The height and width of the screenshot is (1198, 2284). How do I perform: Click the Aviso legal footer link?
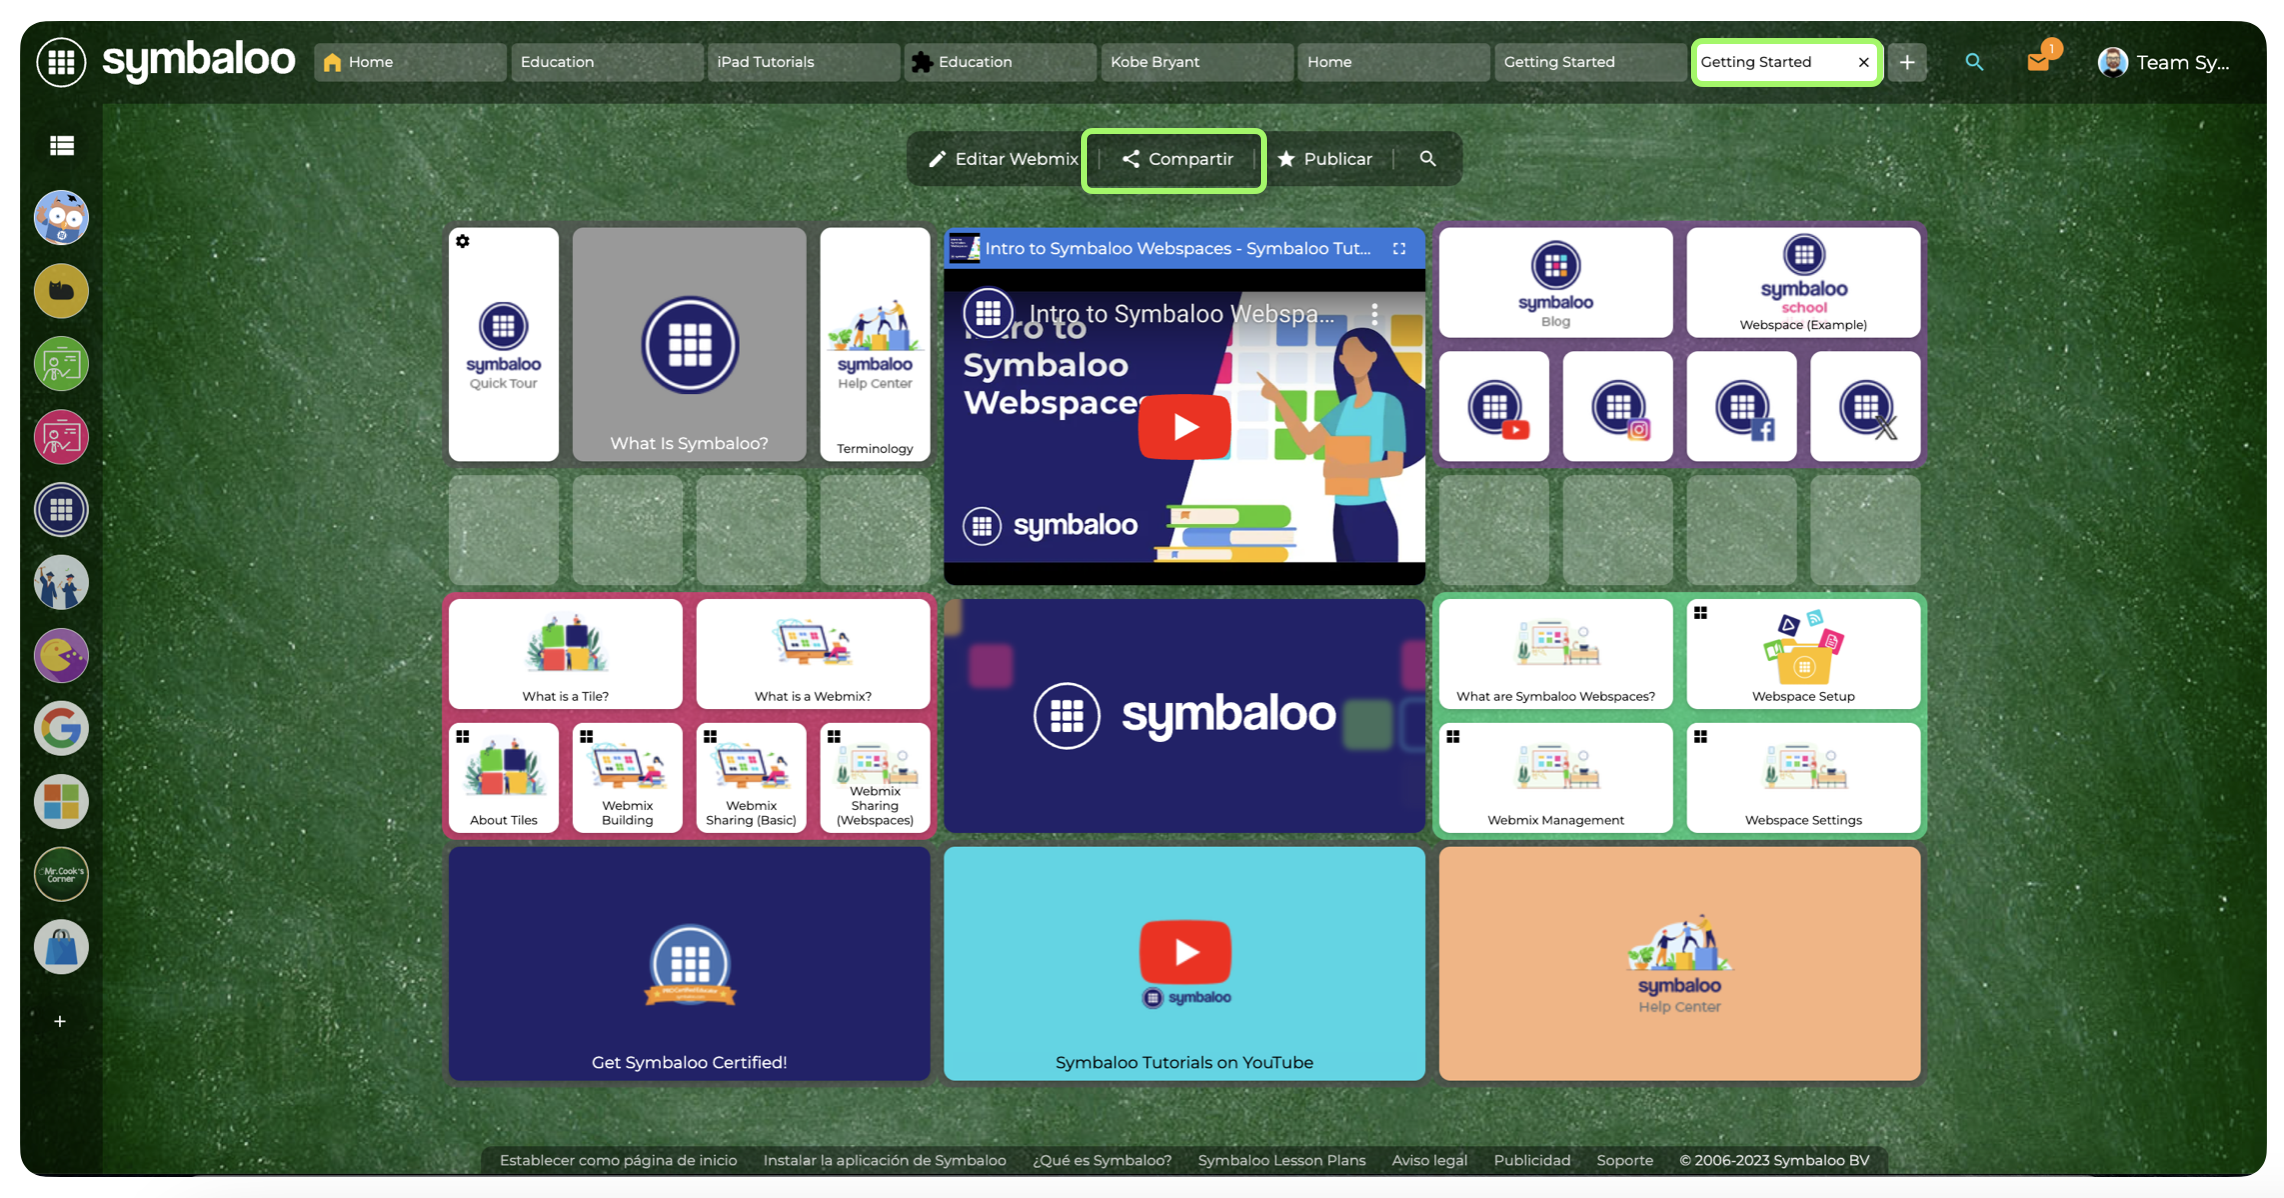[x=1429, y=1160]
